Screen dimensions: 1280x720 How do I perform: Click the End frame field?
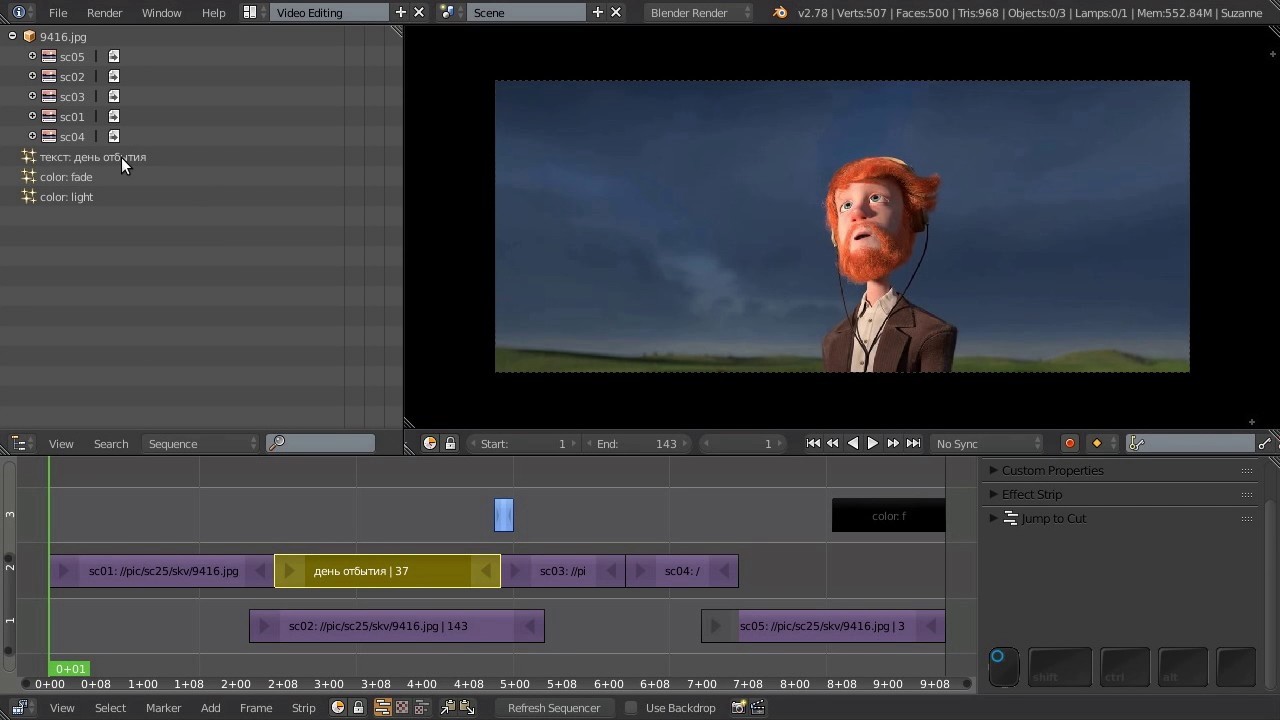pyautogui.click(x=637, y=444)
